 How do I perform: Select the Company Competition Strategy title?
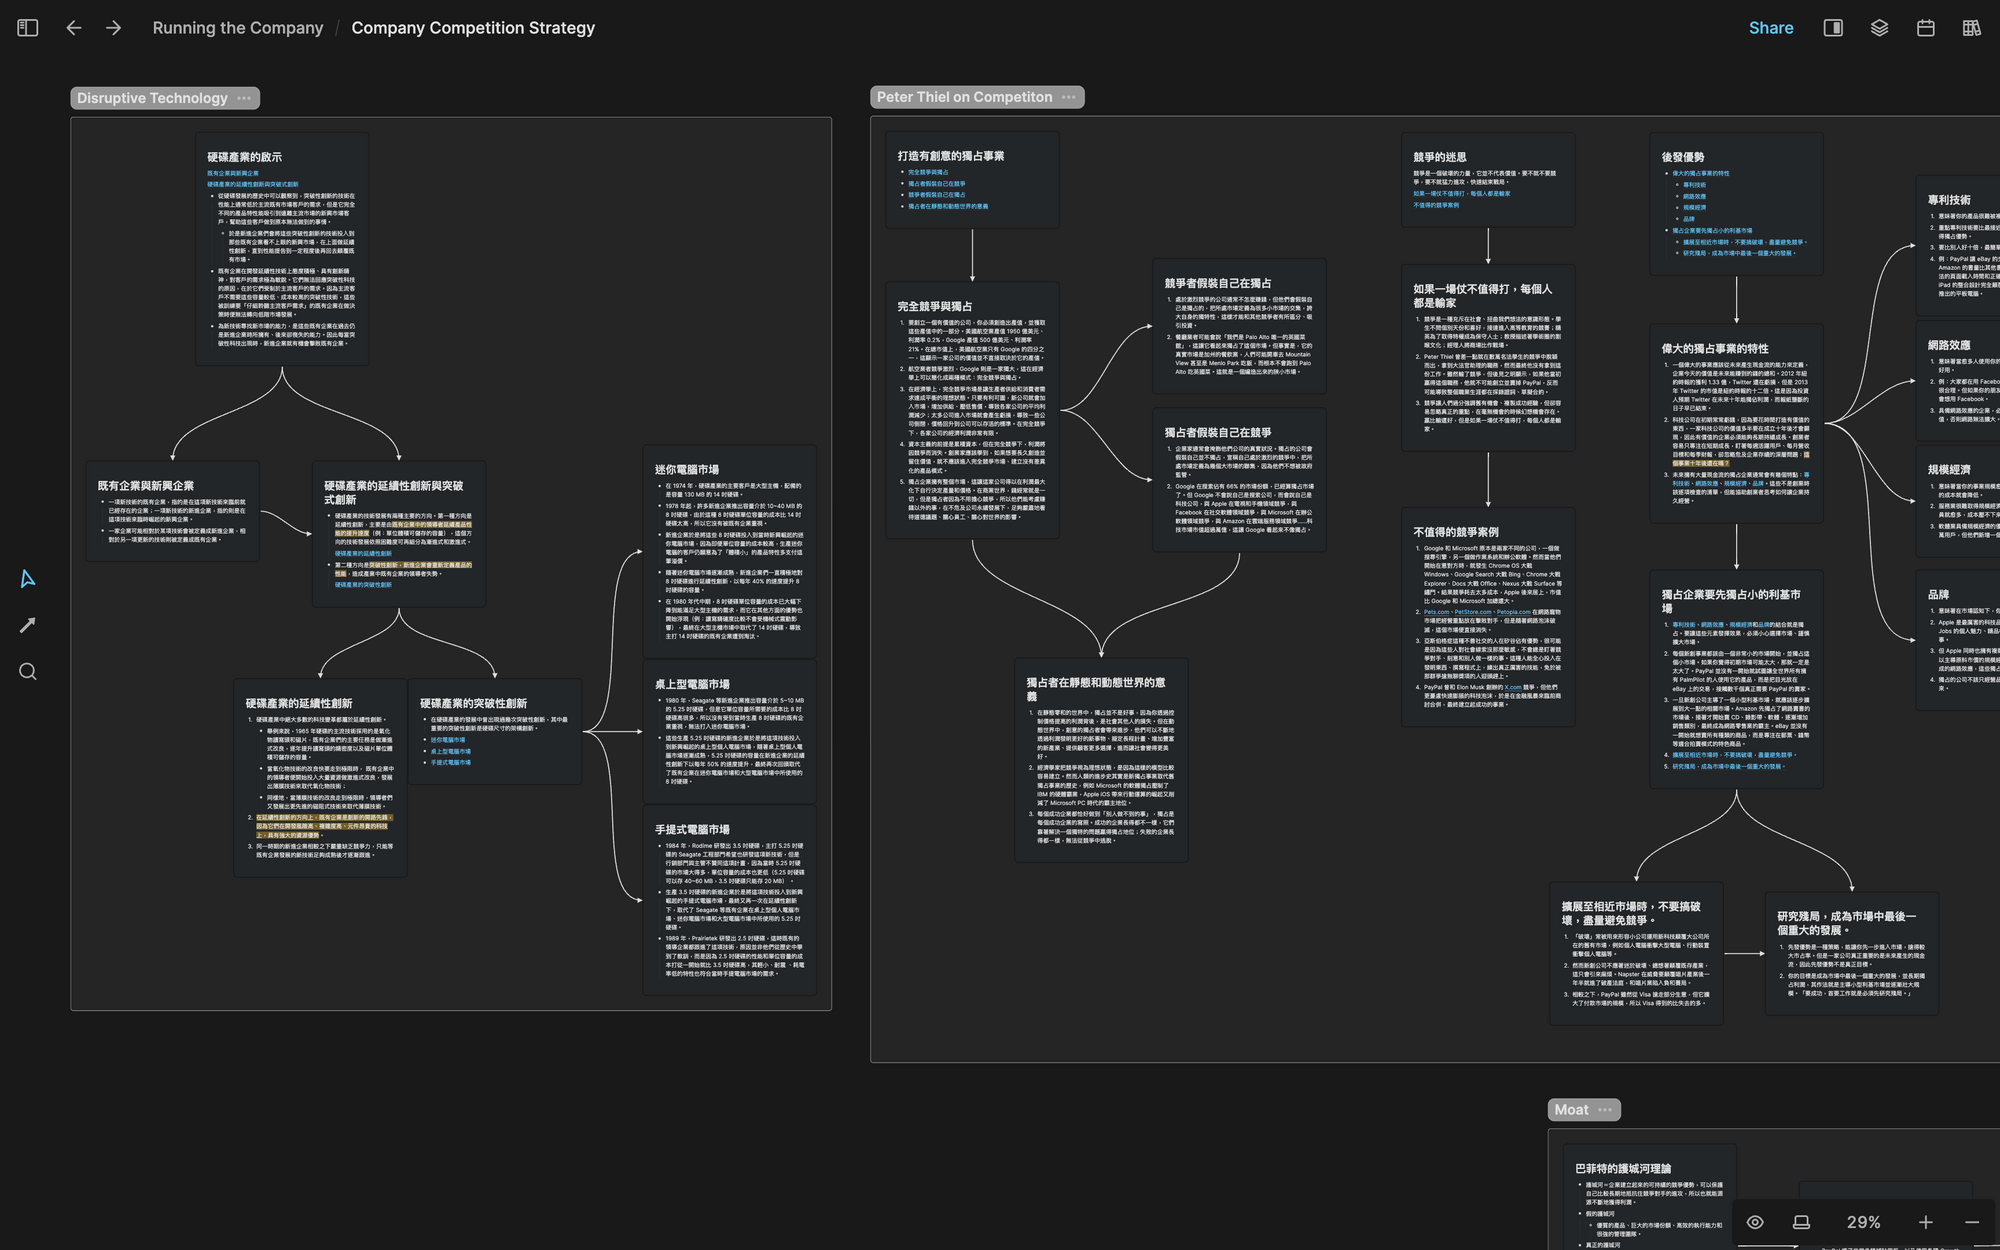pos(473,28)
